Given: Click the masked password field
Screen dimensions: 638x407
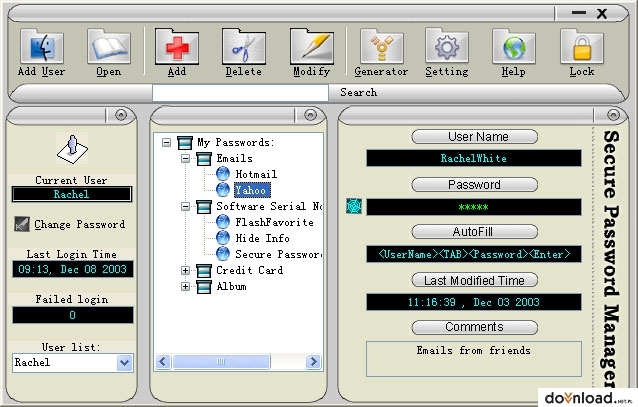Looking at the screenshot, I should click(474, 207).
